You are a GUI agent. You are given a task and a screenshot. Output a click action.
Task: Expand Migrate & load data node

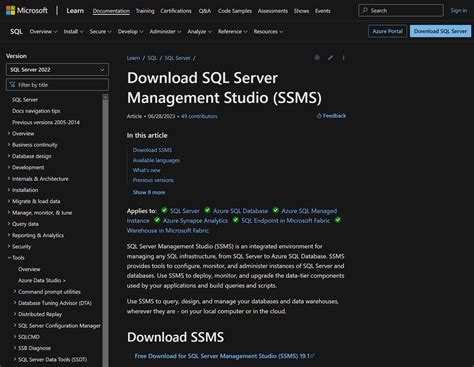pyautogui.click(x=9, y=201)
